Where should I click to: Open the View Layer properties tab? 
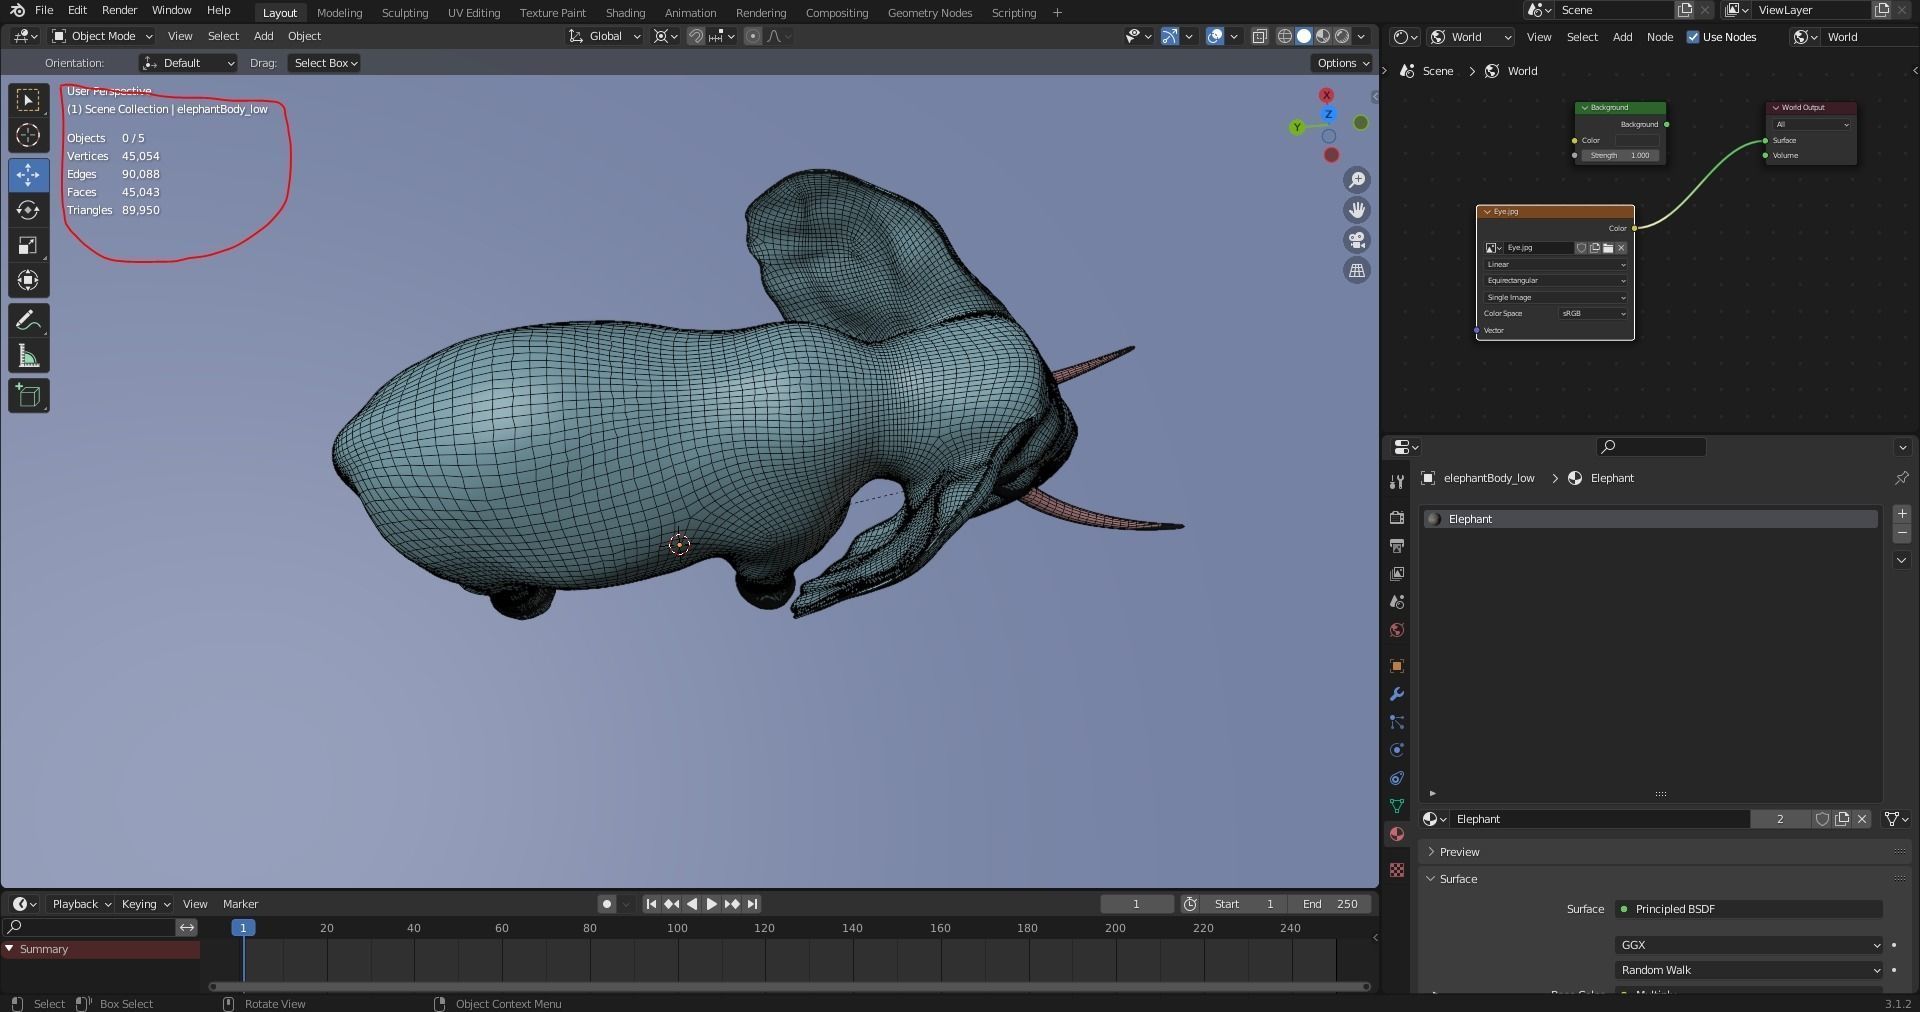point(1397,574)
